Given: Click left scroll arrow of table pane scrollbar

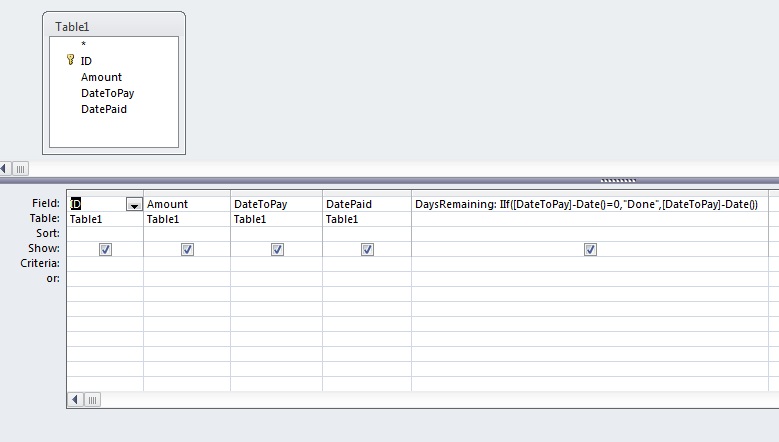Looking at the screenshot, I should click(x=5, y=169).
